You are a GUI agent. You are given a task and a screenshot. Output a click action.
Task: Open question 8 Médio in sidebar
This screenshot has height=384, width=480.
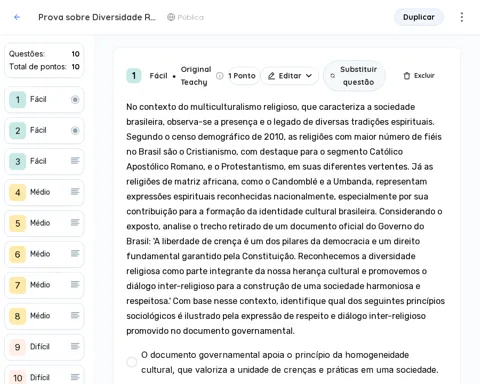point(44,316)
